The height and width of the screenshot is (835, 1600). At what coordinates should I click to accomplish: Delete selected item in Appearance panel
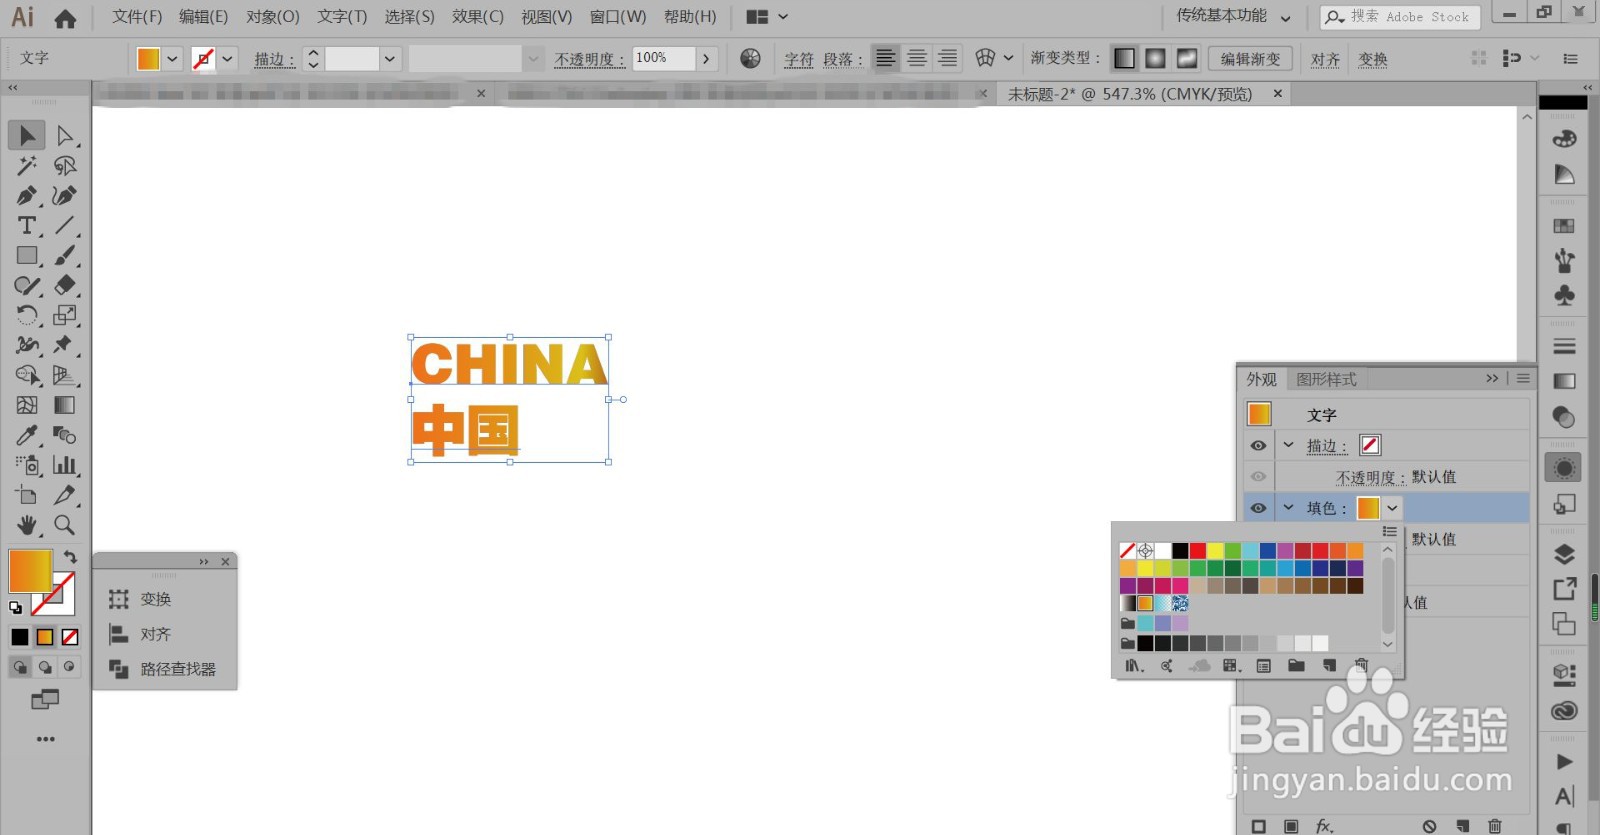click(1495, 826)
